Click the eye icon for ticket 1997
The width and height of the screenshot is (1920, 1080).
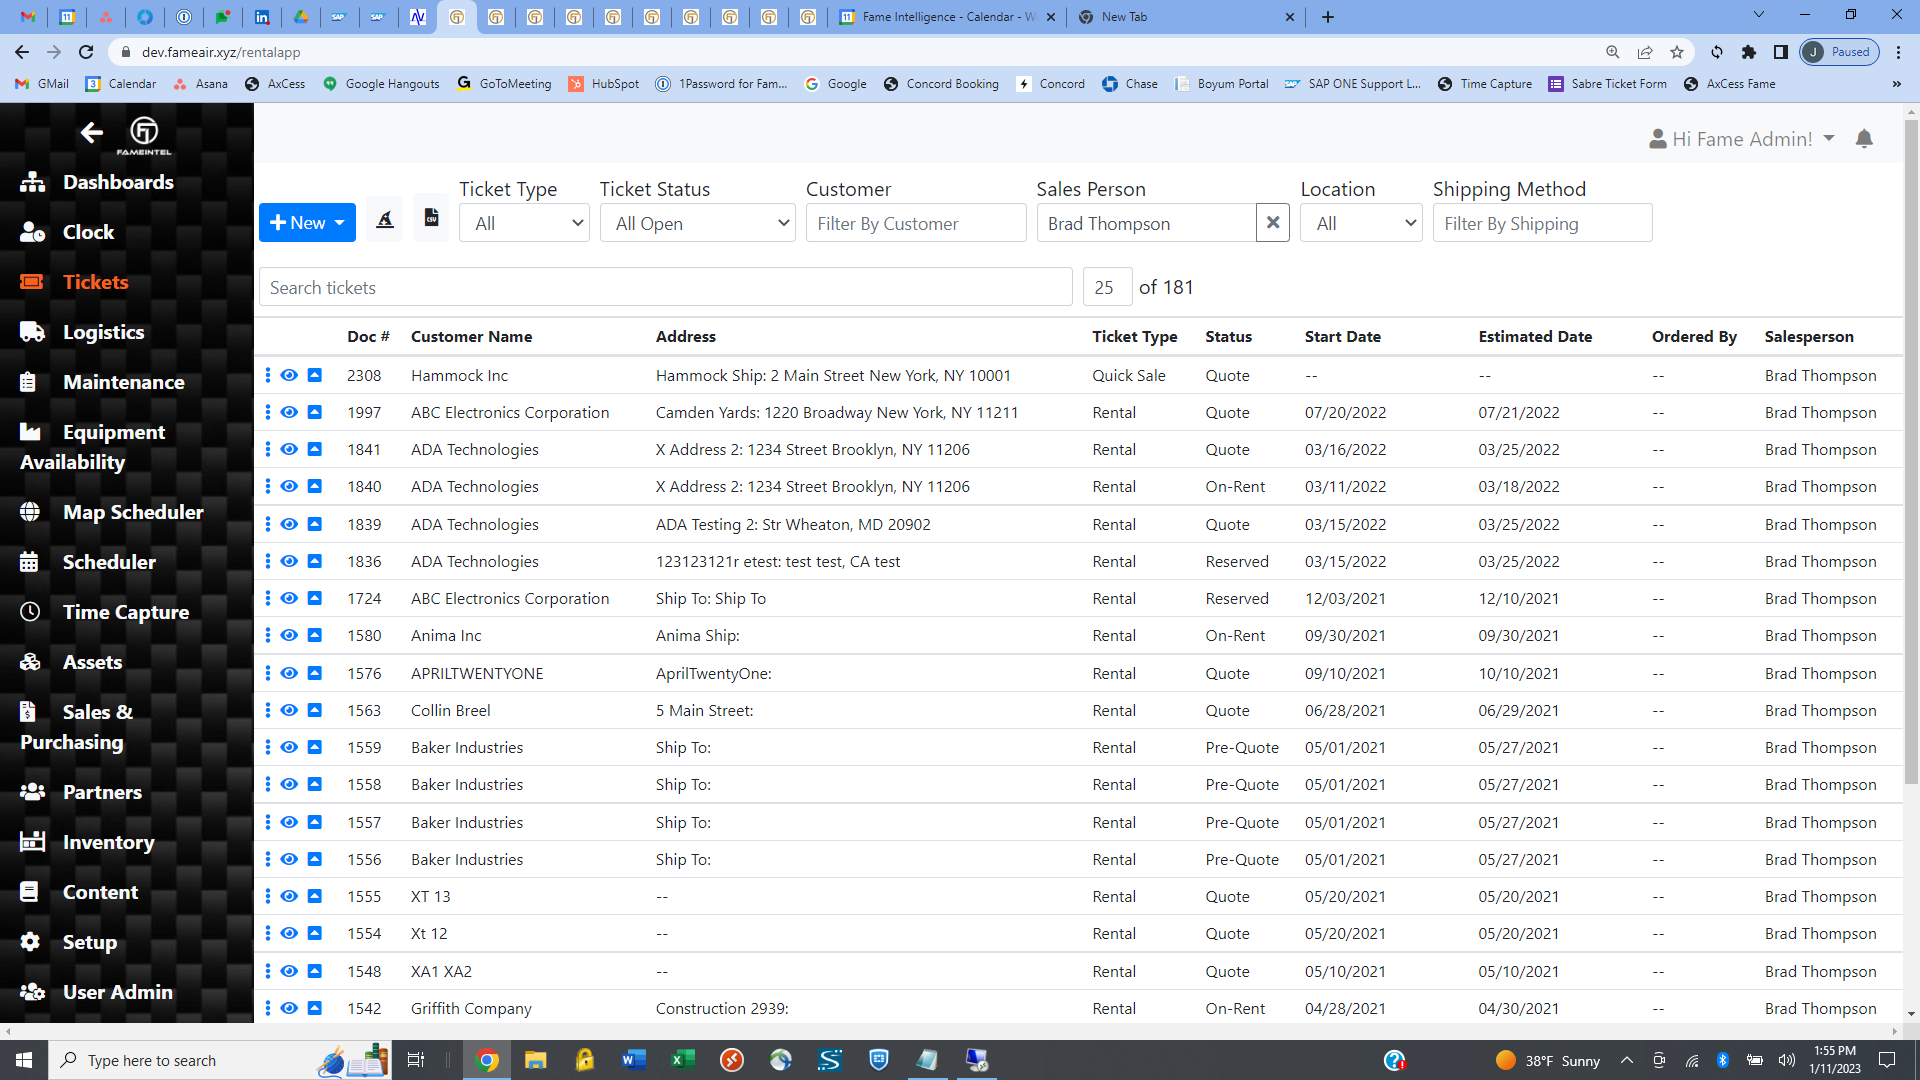[x=289, y=412]
